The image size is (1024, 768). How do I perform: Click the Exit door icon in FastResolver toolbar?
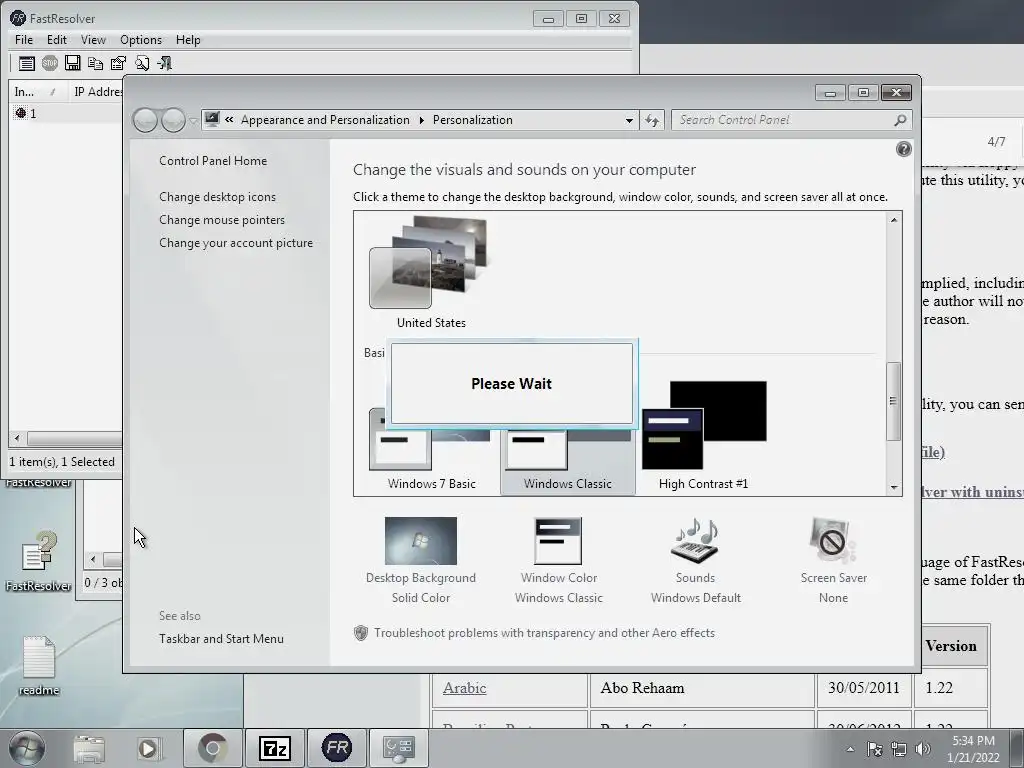pos(165,63)
